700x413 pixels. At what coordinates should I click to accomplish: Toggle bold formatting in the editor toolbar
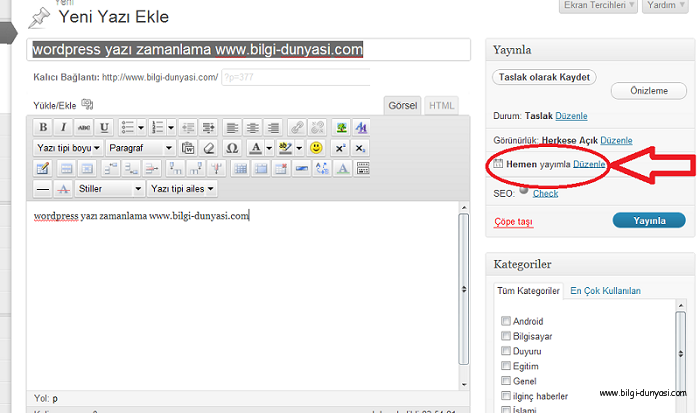[x=43, y=127]
